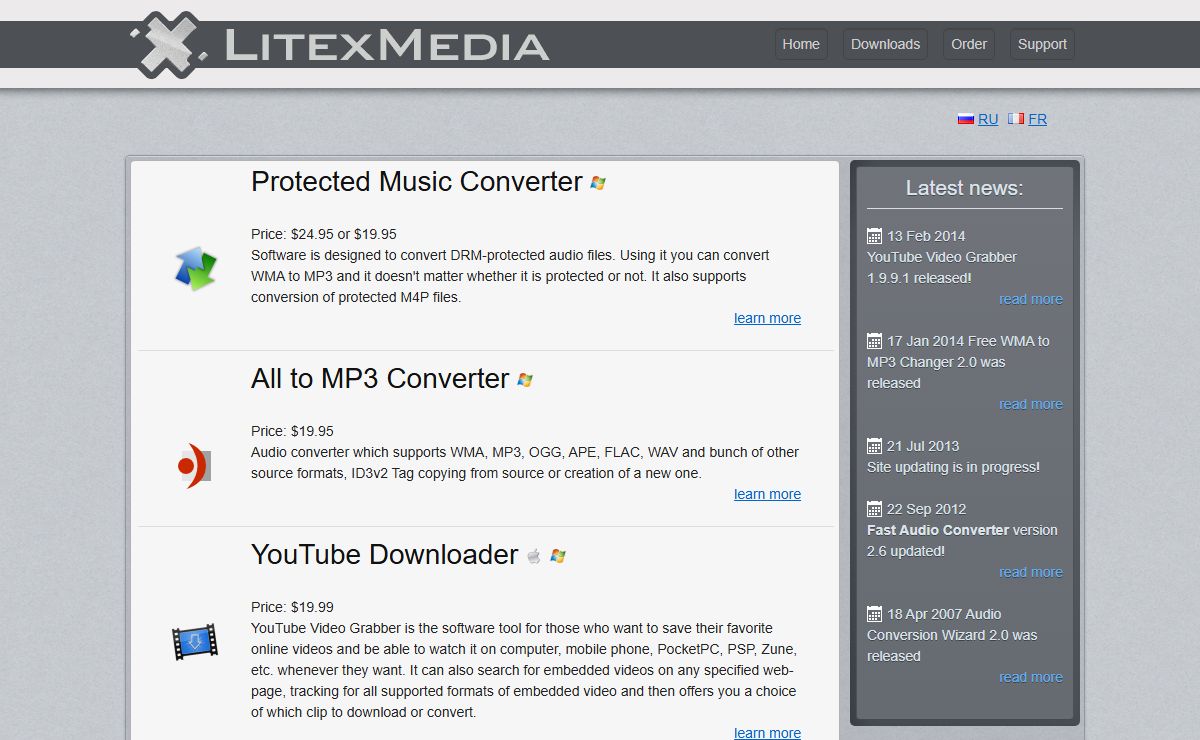Click the Price: $19.99 text
The image size is (1200, 740).
(x=292, y=607)
